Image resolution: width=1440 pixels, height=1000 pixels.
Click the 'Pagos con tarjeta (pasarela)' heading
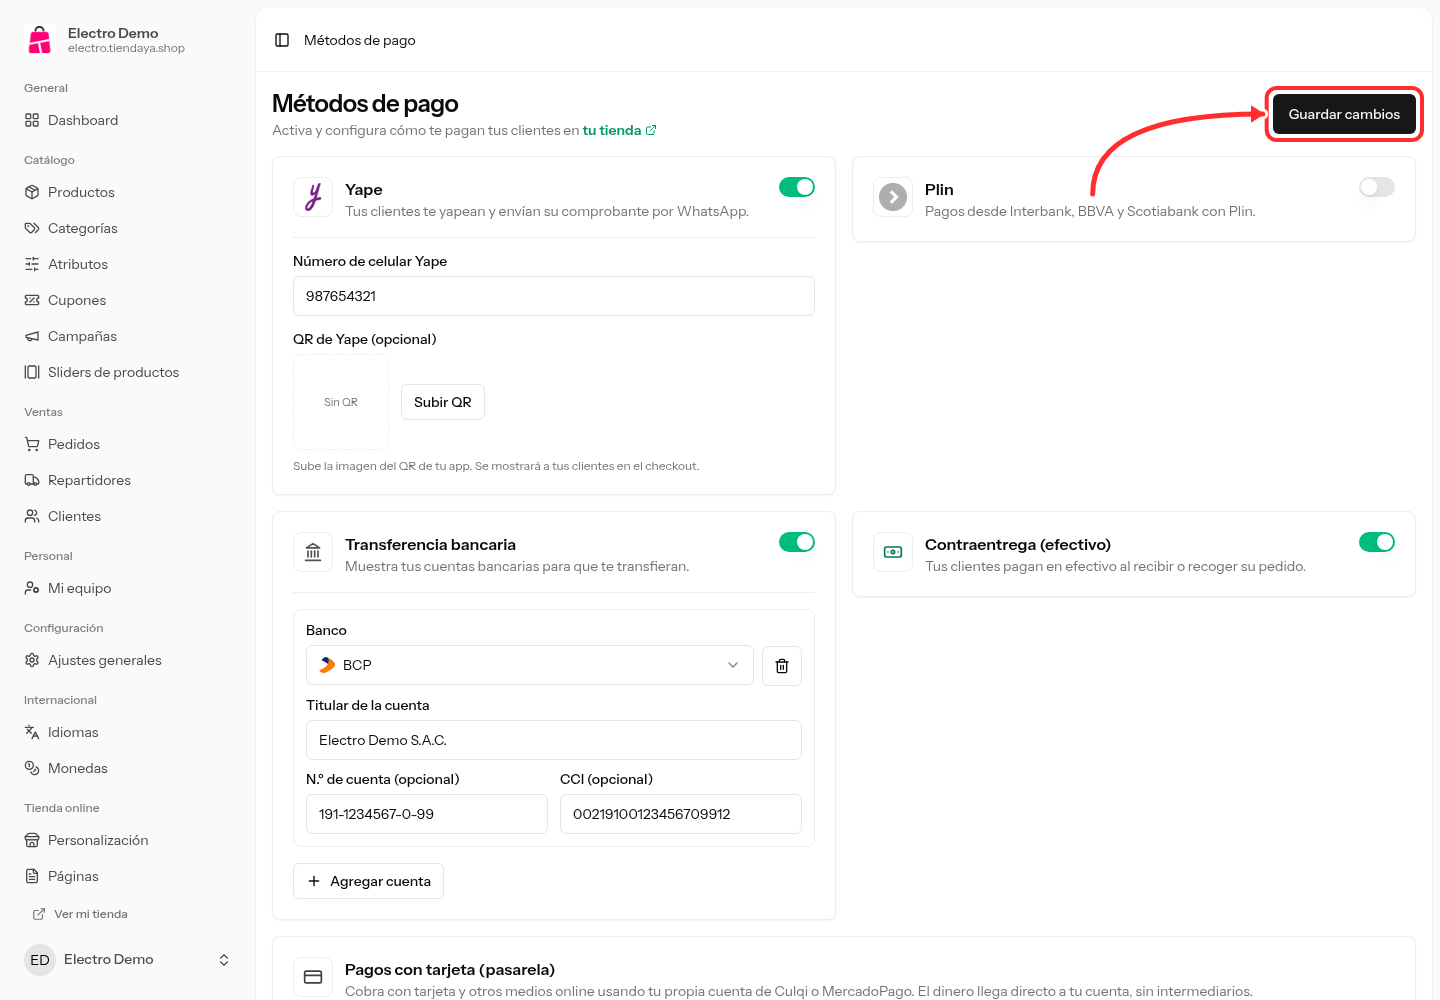click(x=450, y=969)
